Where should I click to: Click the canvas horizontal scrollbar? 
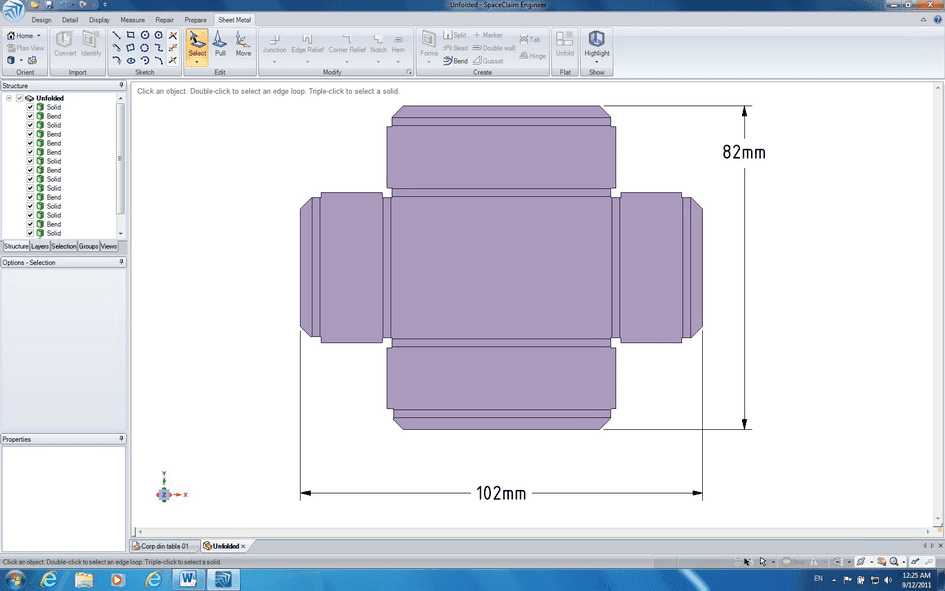pyautogui.click(x=533, y=532)
